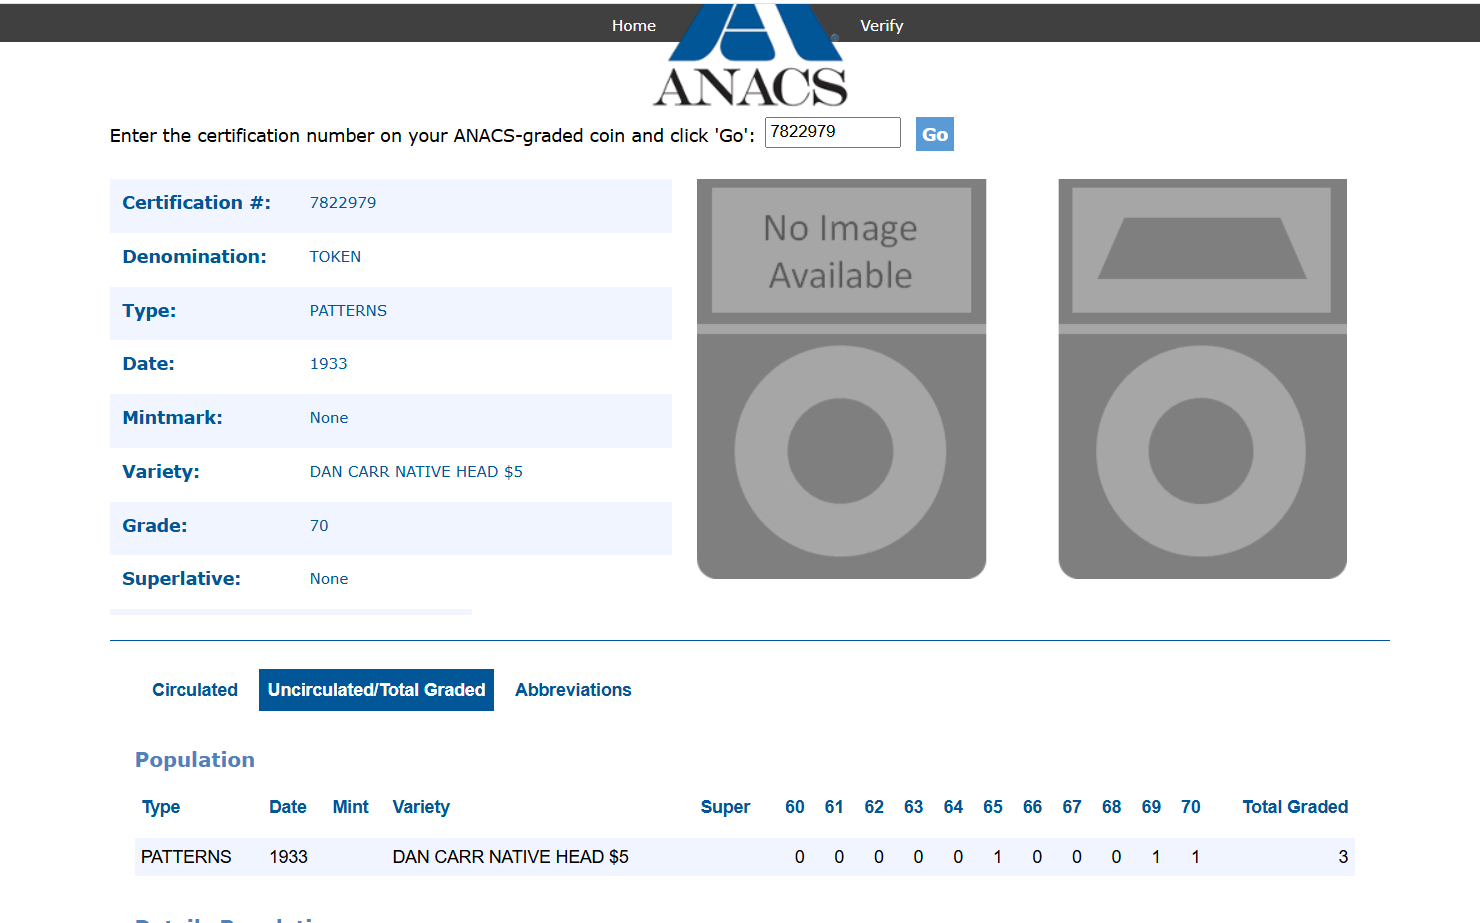
Task: Click the Mint column header
Action: [x=351, y=807]
